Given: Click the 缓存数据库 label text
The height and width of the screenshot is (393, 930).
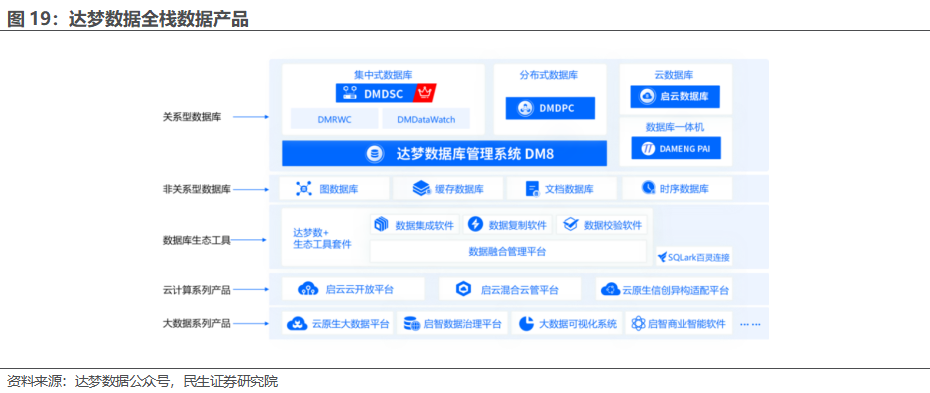Looking at the screenshot, I should point(459,190).
